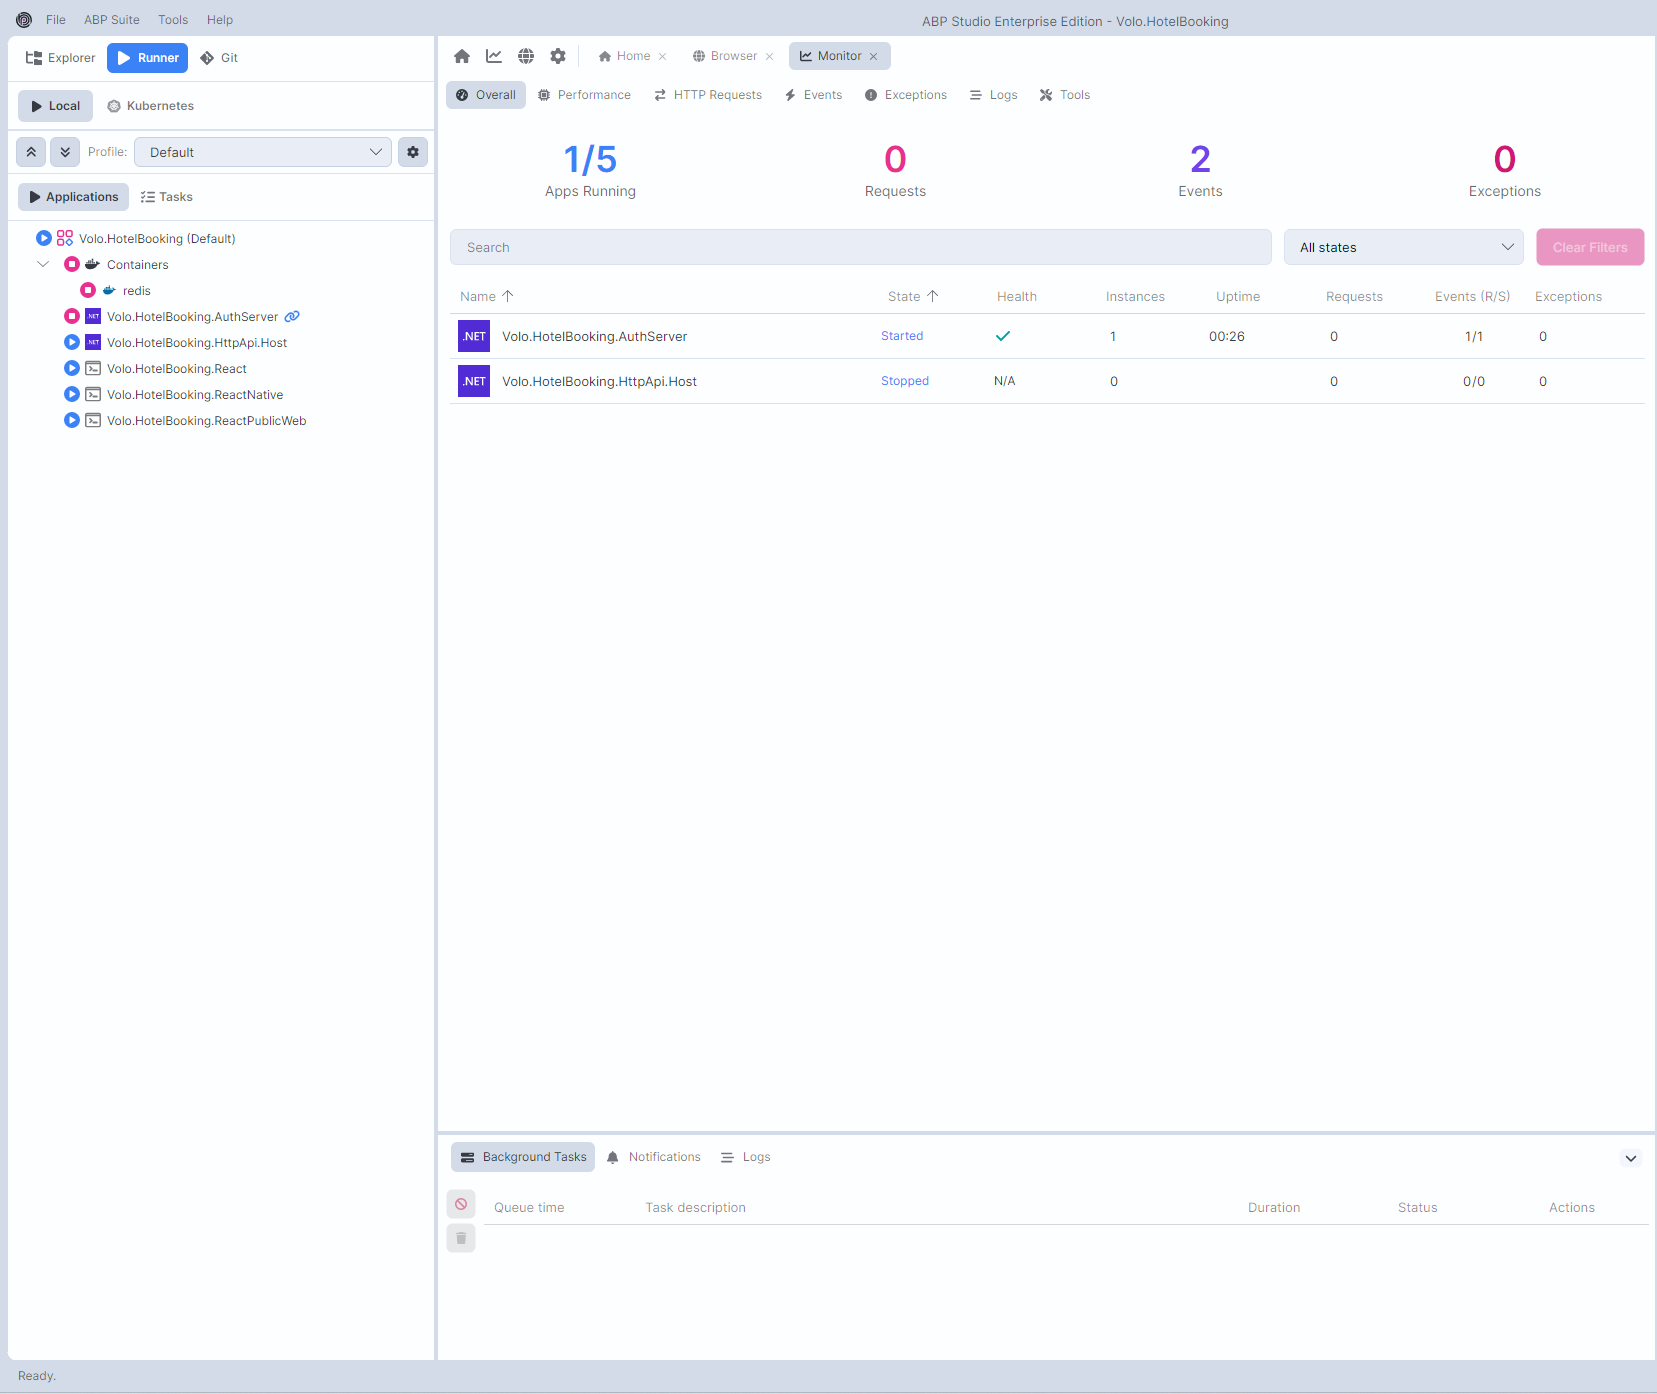The width and height of the screenshot is (1657, 1394).
Task: Close the Home tab
Action: point(662,57)
